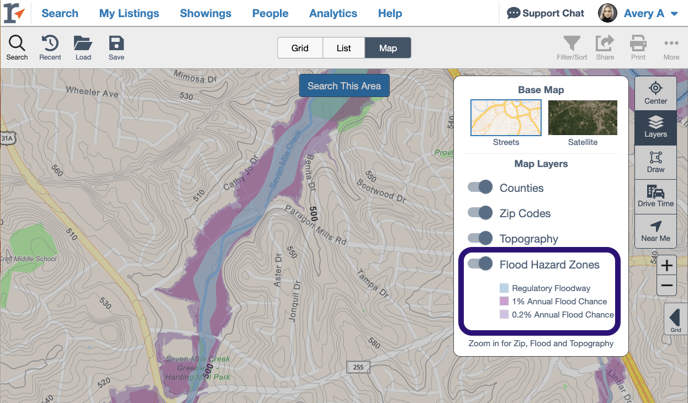This screenshot has height=403, width=688.
Task: Open the Drive Time tool
Action: click(655, 196)
